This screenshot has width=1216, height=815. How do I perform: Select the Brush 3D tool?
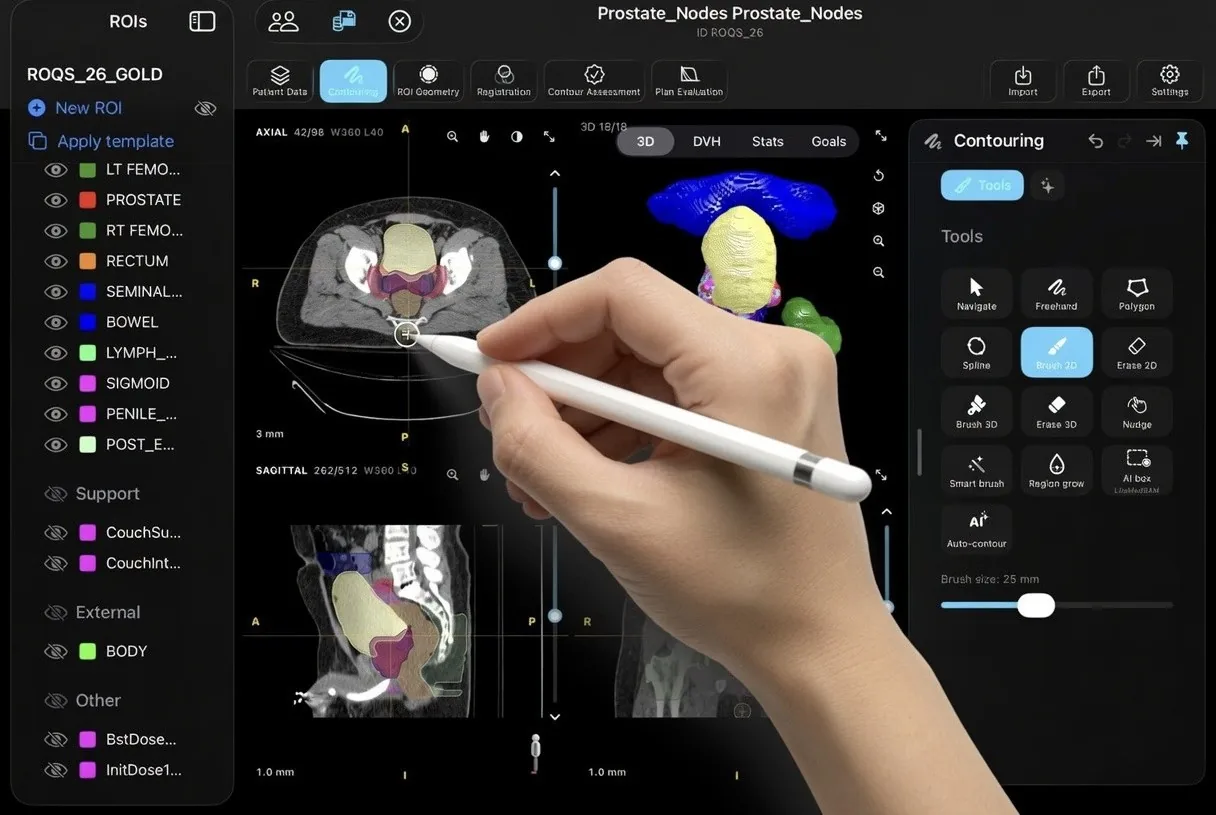[976, 412]
